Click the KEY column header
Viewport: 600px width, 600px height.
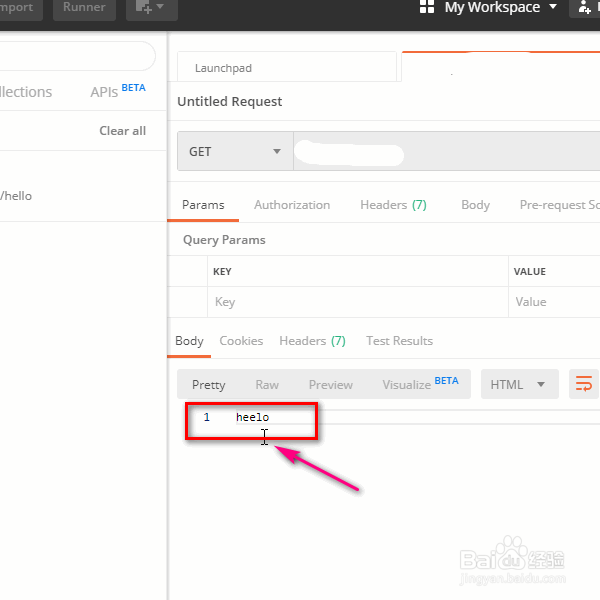point(222,272)
